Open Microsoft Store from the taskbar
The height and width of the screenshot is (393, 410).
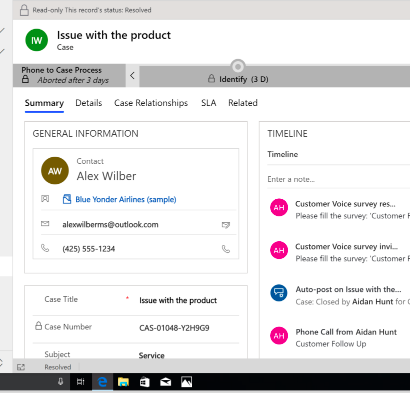[x=144, y=382]
